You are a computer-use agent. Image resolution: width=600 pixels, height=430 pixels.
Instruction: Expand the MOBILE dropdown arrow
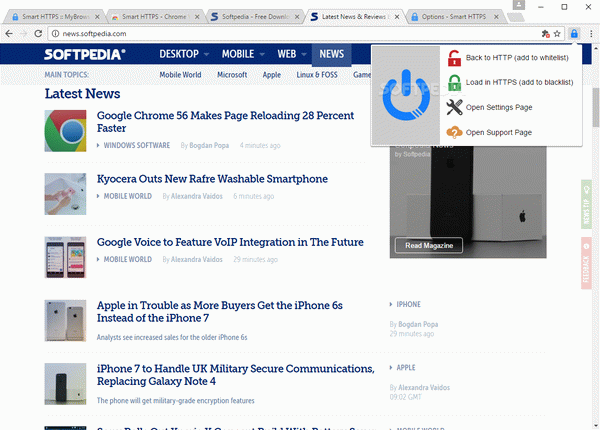(x=262, y=54)
